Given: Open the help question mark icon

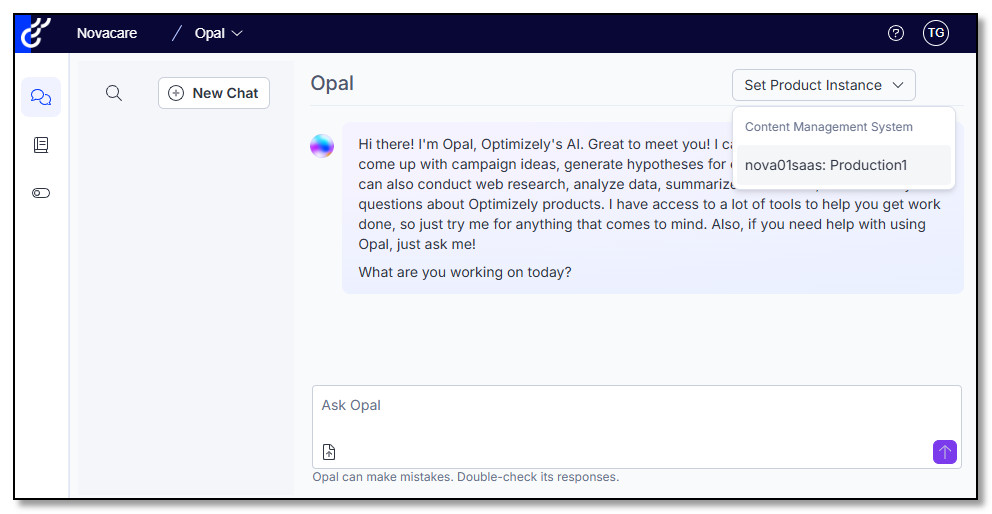Looking at the screenshot, I should [895, 33].
